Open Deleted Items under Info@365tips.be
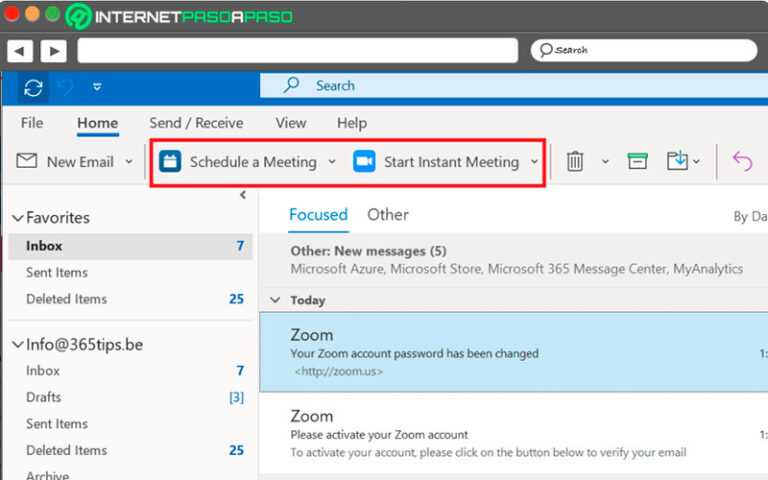768x480 pixels. (130, 450)
